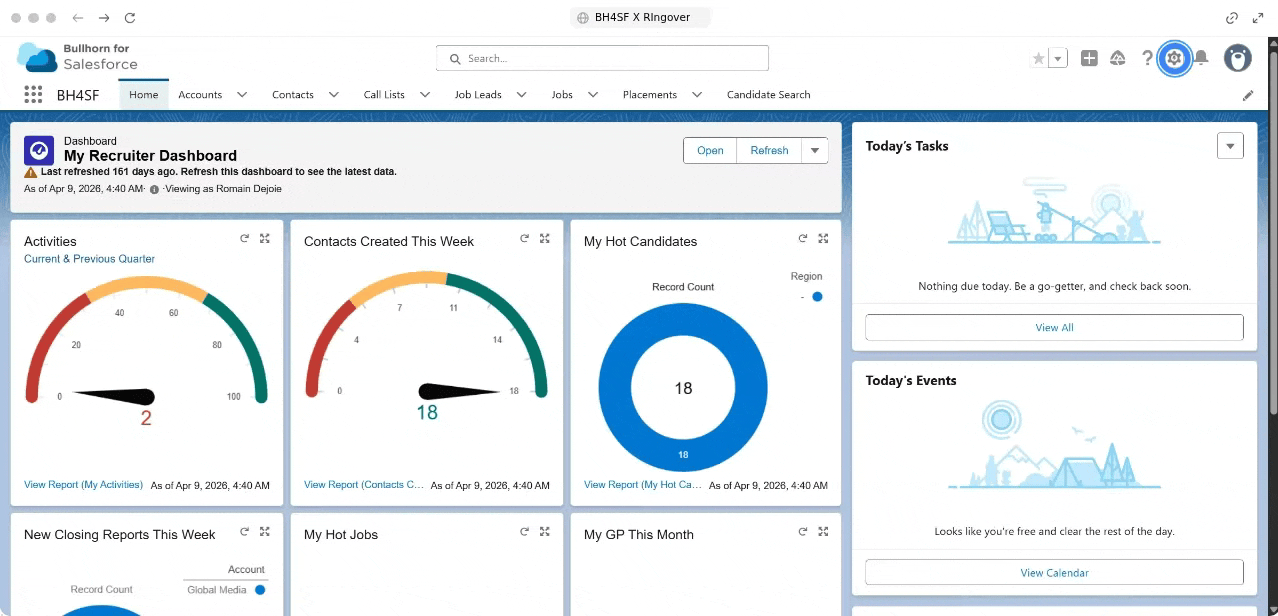Viewport: 1278px width, 616px height.
Task: Open the Call Lists tab
Action: (x=384, y=95)
